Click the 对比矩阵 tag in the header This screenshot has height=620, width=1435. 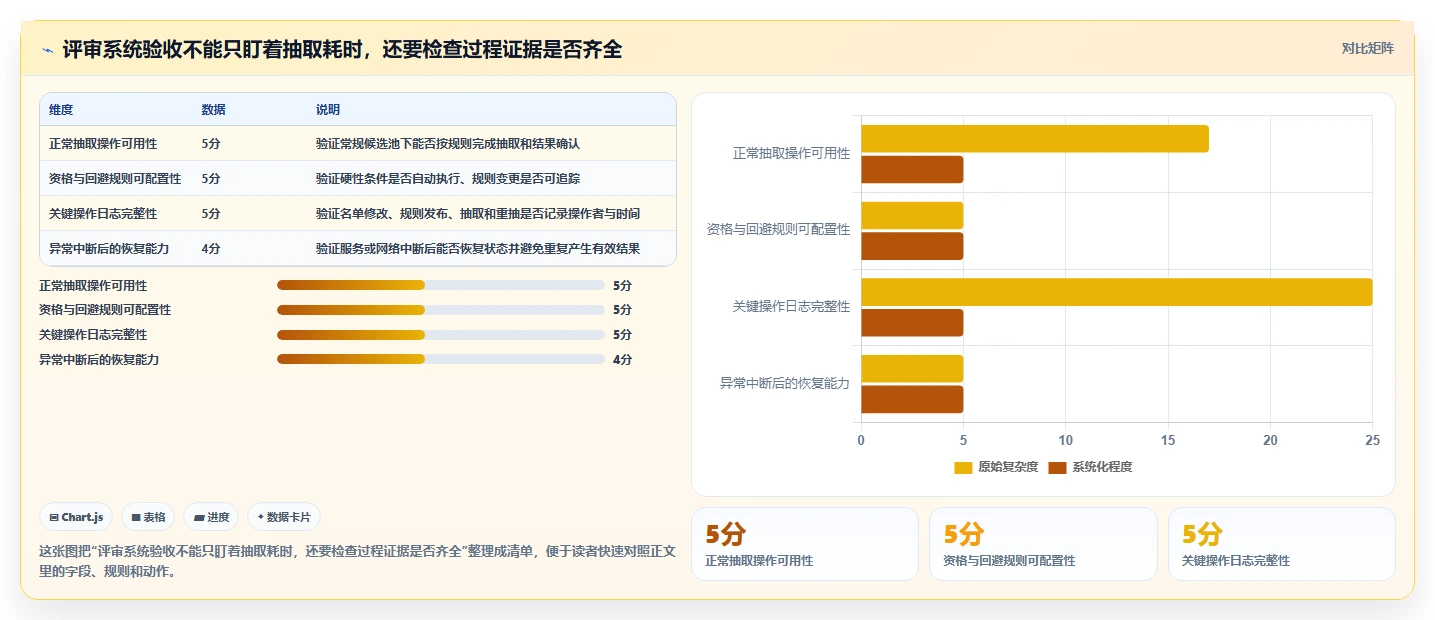click(x=1367, y=48)
